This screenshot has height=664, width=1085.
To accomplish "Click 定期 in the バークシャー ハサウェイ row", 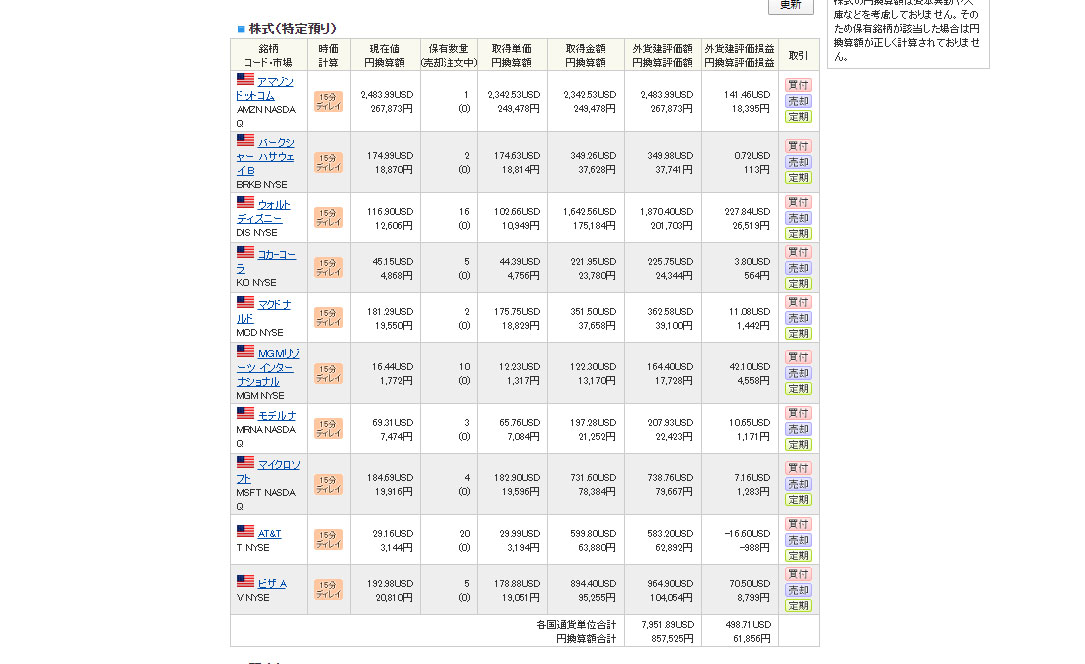I will pyautogui.click(x=798, y=178).
